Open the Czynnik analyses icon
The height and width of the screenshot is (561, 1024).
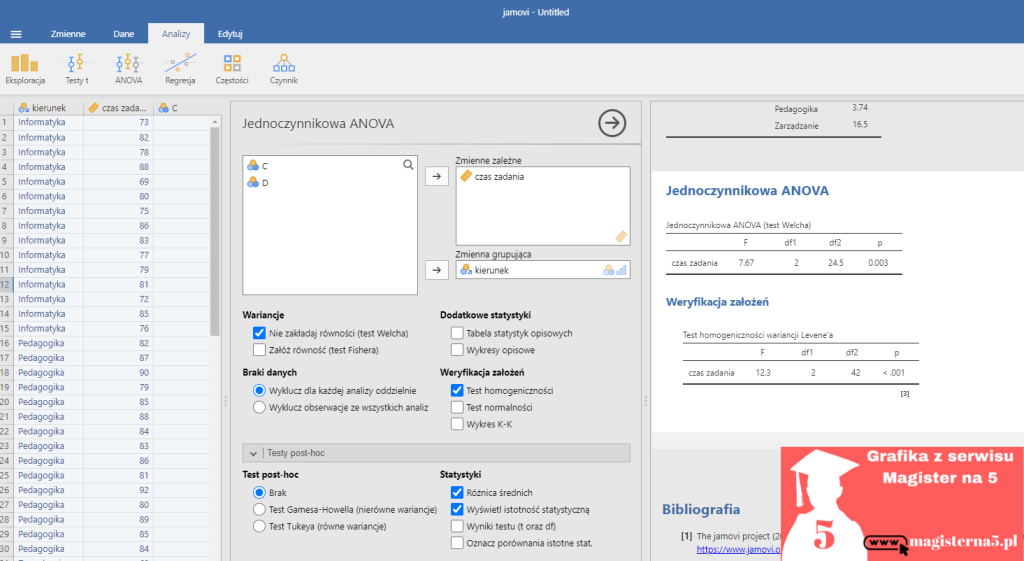(x=284, y=67)
